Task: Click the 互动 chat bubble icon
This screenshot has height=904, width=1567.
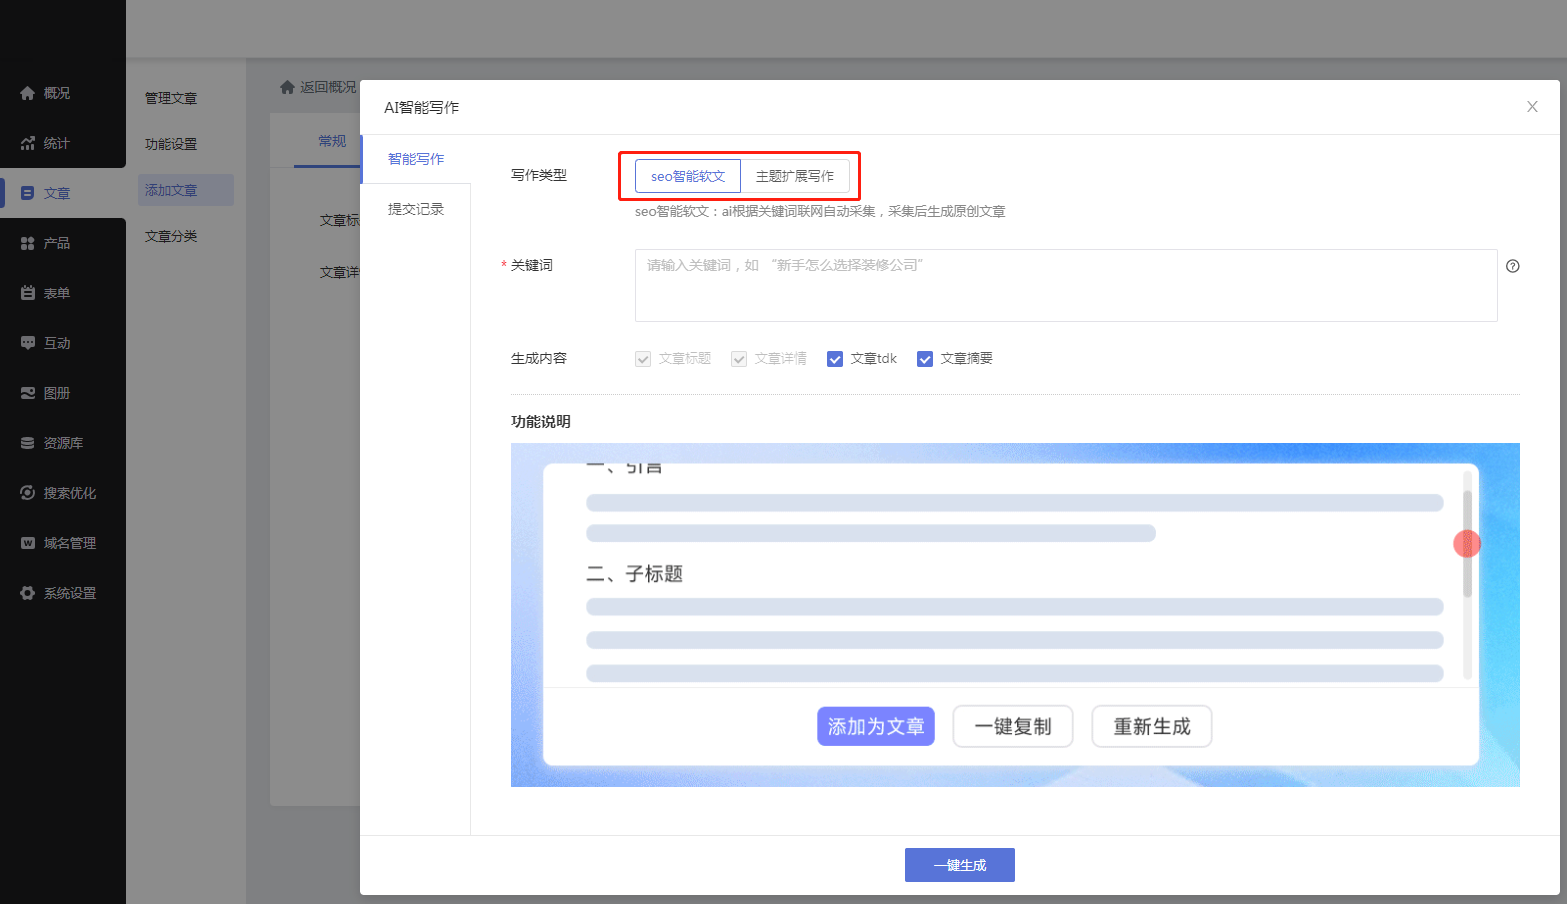Action: pyautogui.click(x=28, y=343)
